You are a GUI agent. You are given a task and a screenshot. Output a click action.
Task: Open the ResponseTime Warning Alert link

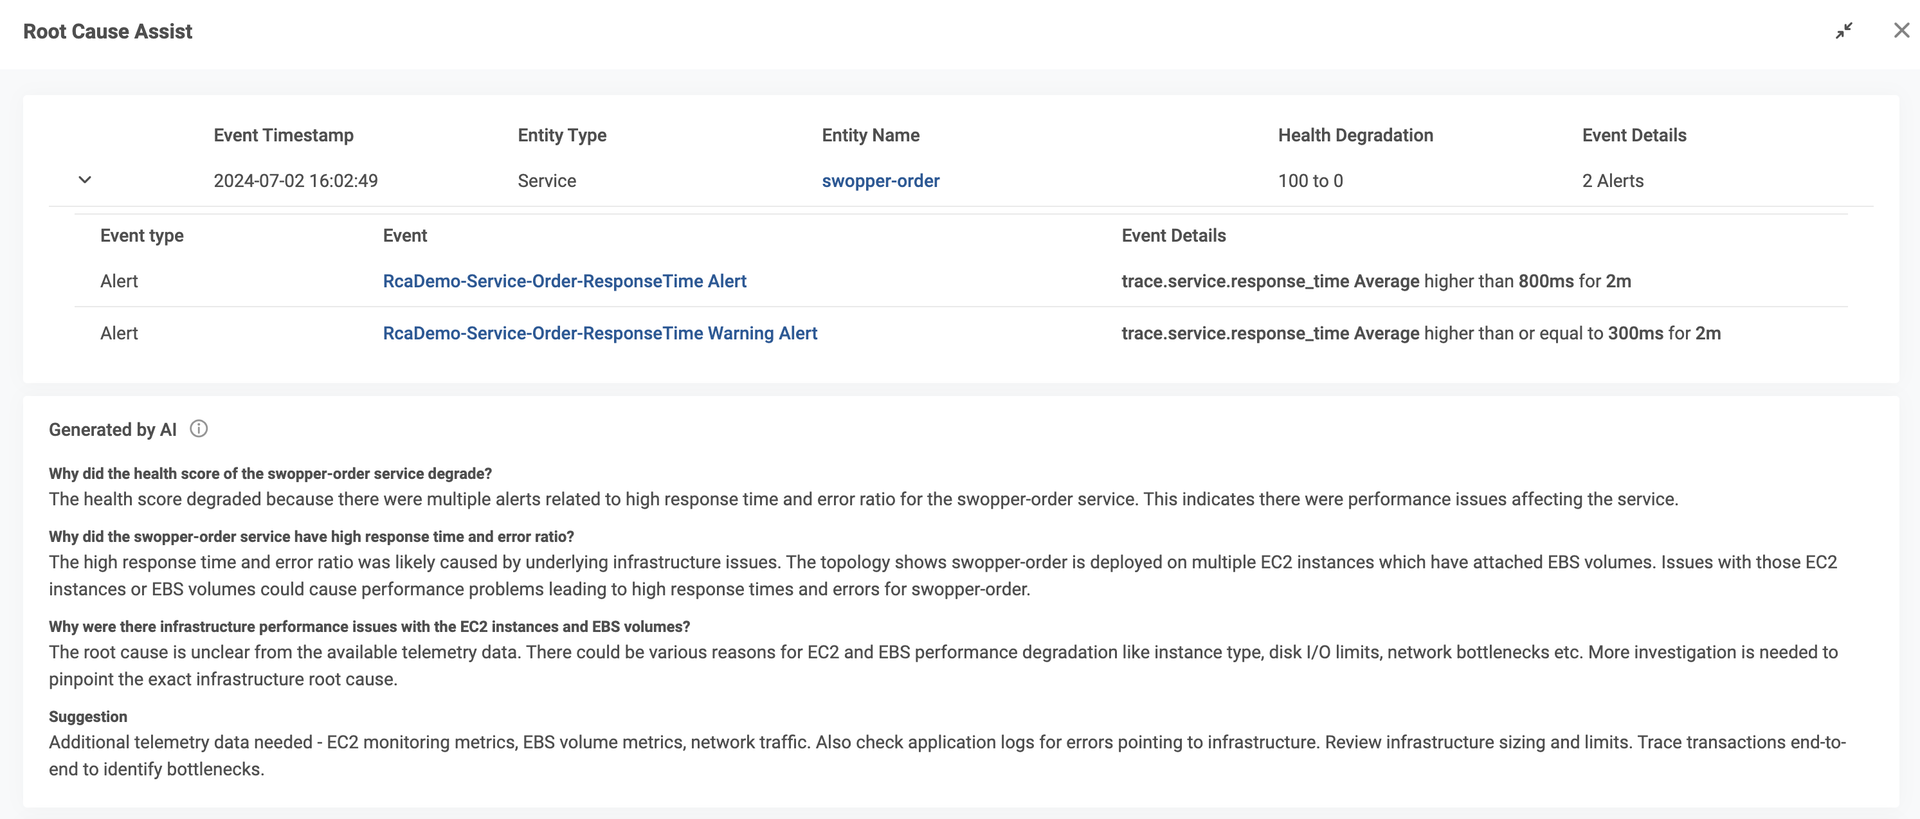pos(599,333)
